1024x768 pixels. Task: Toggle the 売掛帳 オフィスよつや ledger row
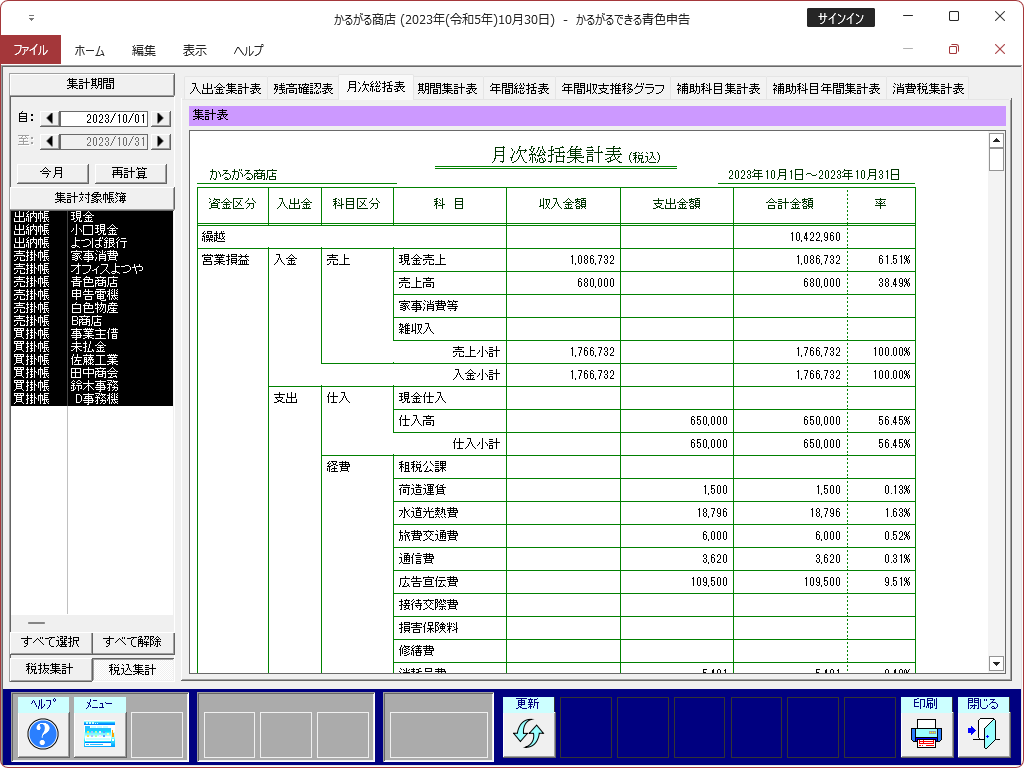click(92, 269)
